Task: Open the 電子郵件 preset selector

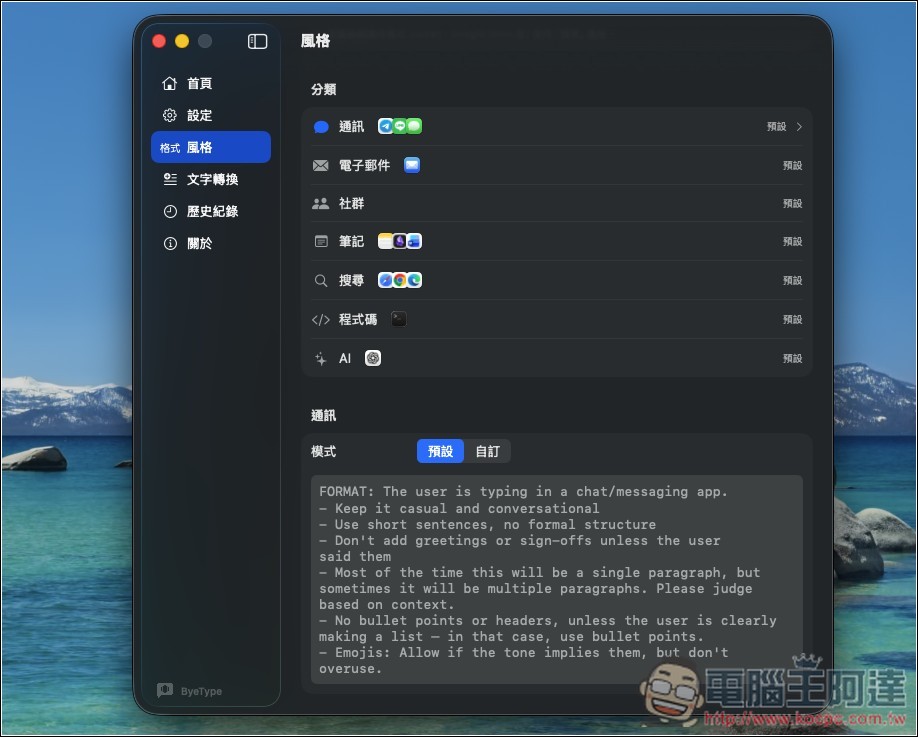Action: click(x=791, y=165)
